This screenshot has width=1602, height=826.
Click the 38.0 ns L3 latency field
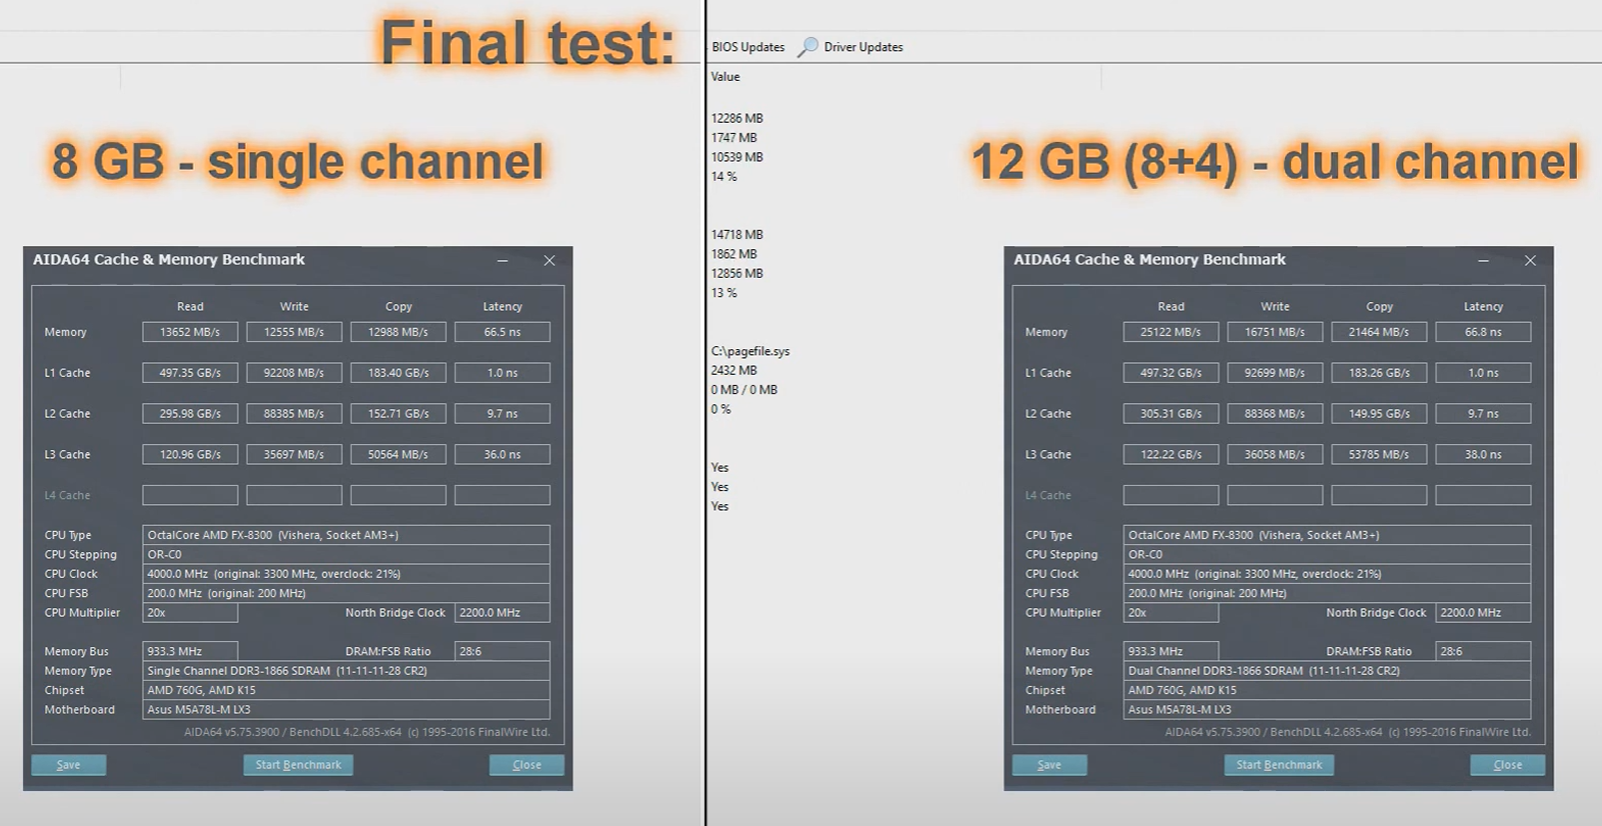[1483, 455]
